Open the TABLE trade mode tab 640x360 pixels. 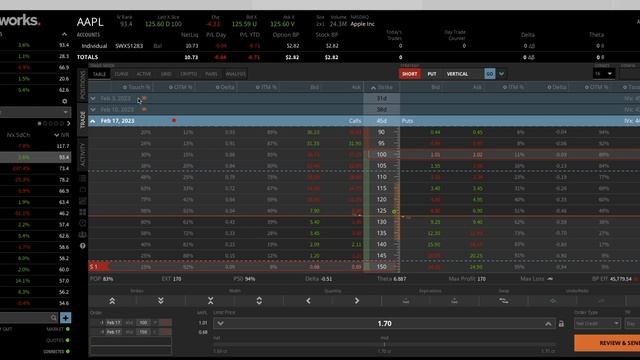pos(99,74)
